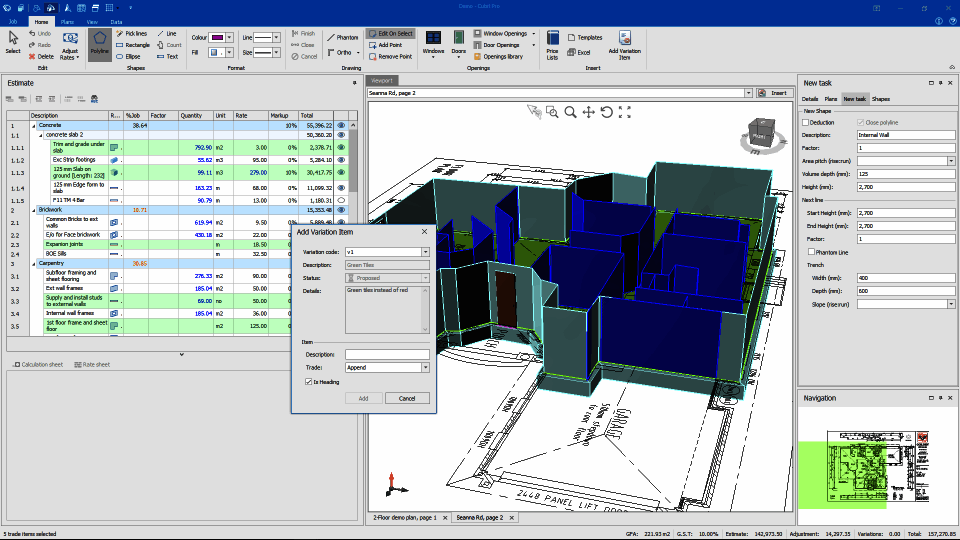960x540 pixels.
Task: Click the fit-to-screen viewport icon
Action: tap(625, 112)
